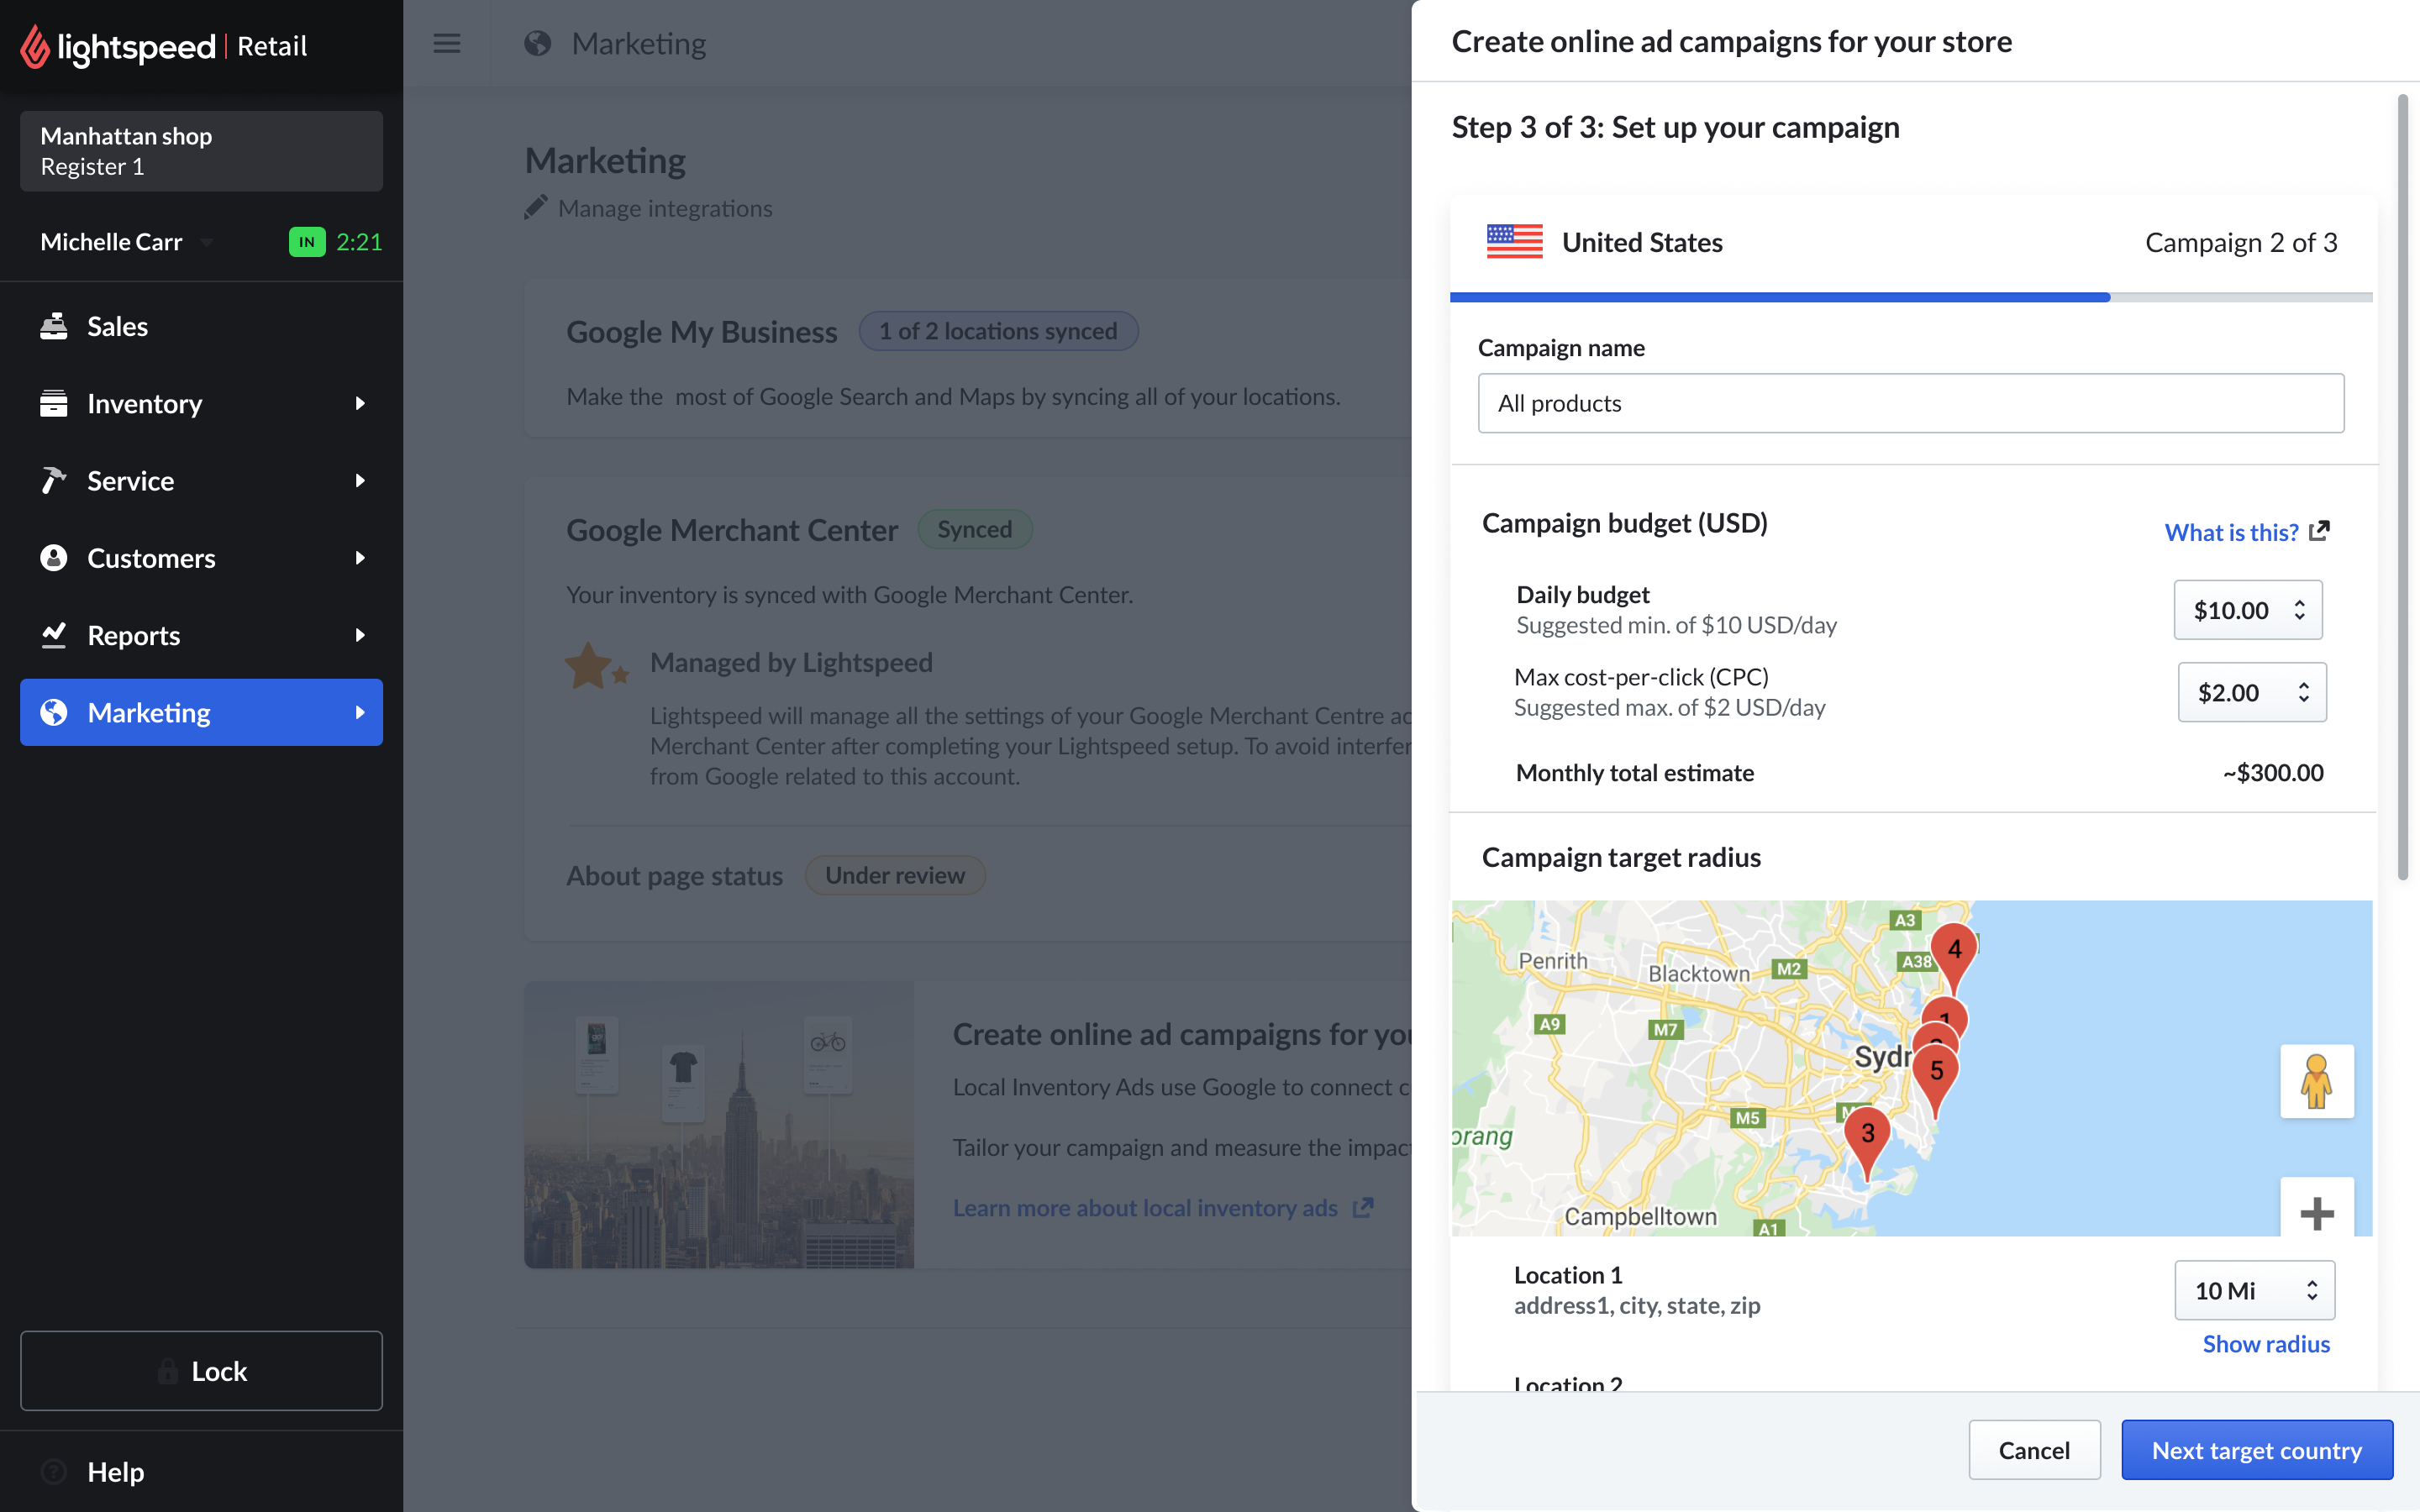Viewport: 2420px width, 1512px height.
Task: Click the gold star Managed by Lightspeed icon
Action: pos(597,666)
